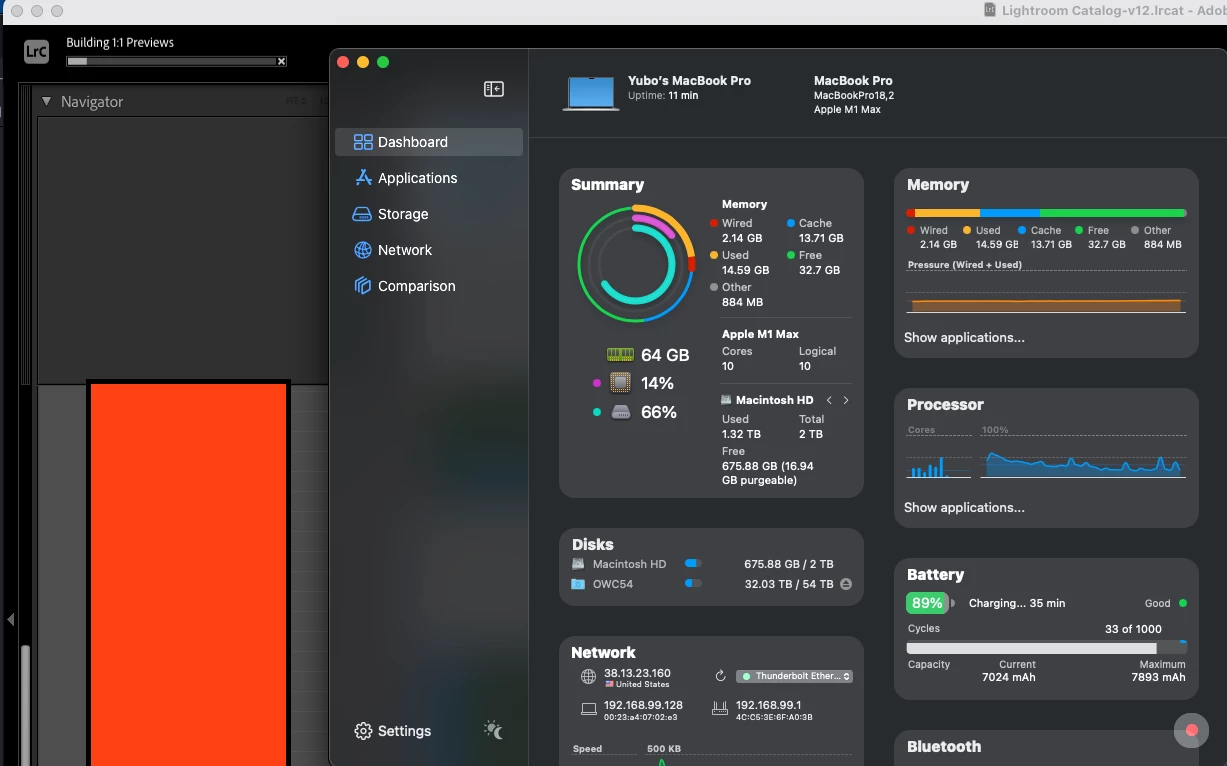Click the OWC54 folder icon in Disks
The image size is (1227, 766).
point(578,584)
